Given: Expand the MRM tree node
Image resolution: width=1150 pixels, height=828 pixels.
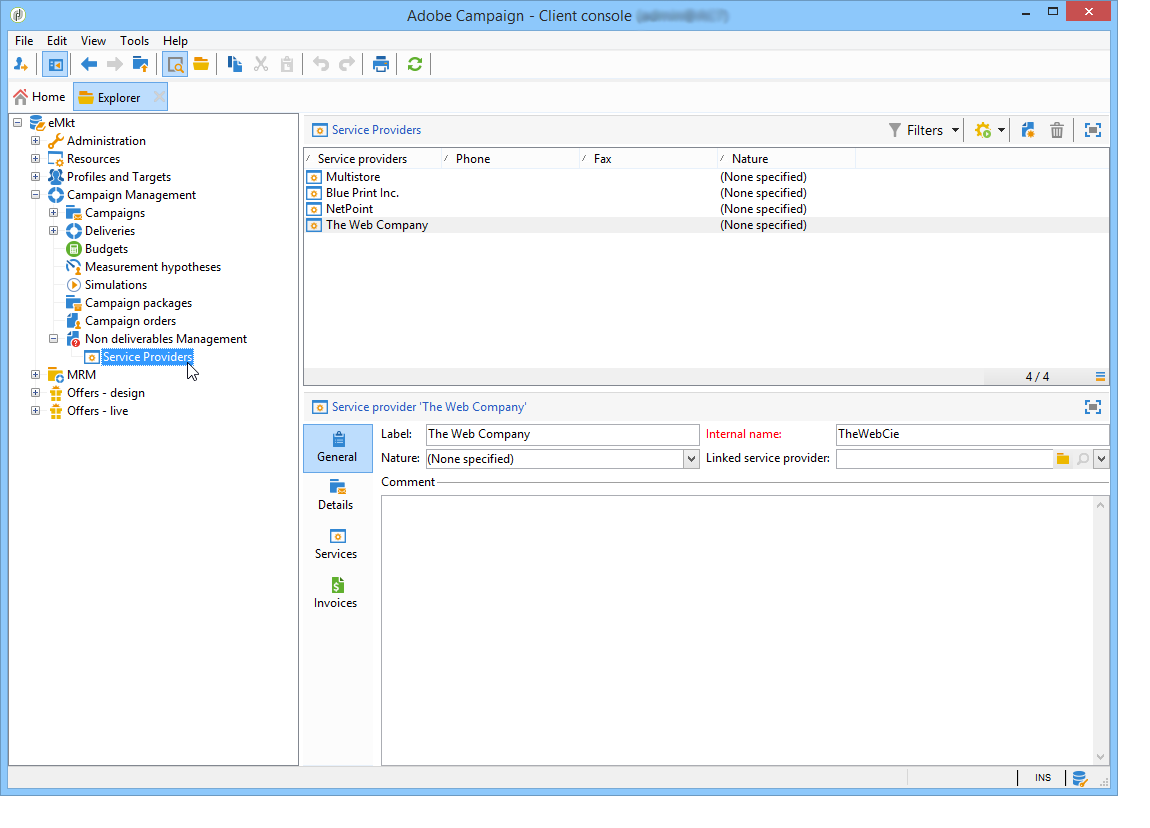Looking at the screenshot, I should click(35, 375).
